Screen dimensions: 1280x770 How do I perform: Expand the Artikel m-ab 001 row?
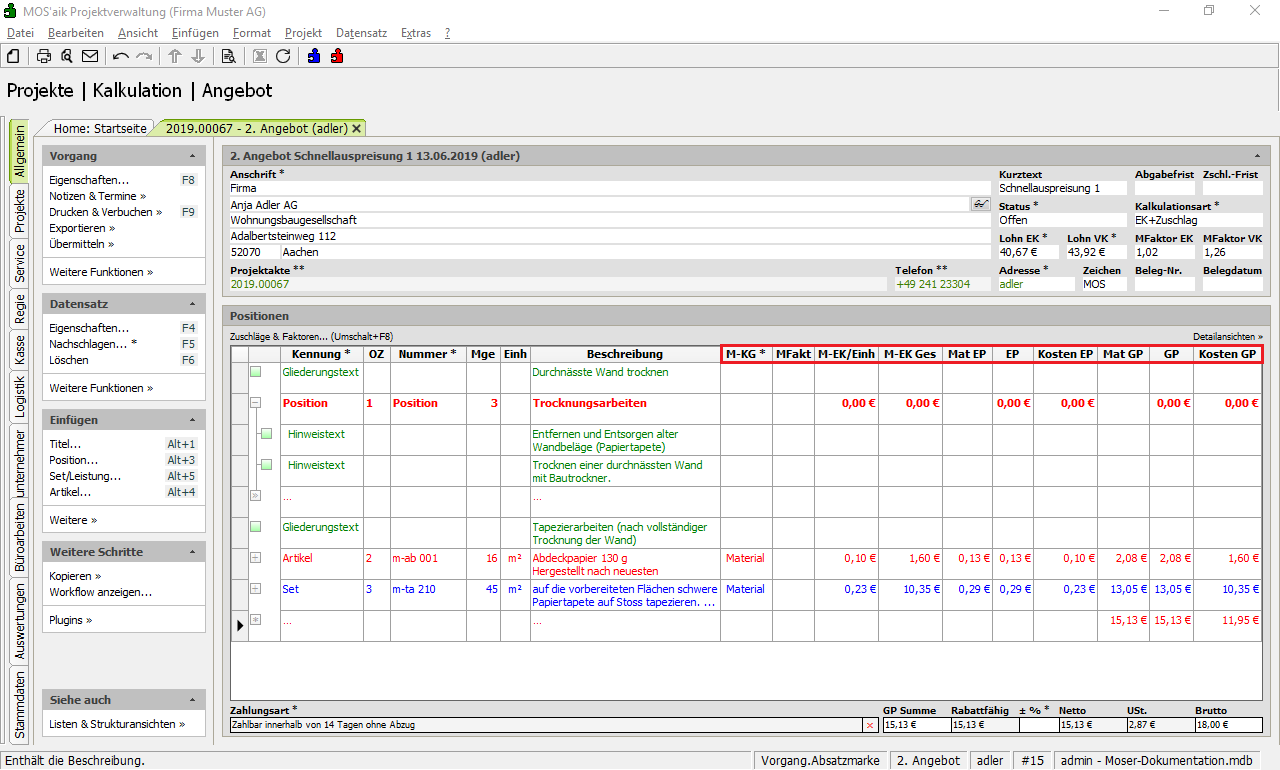pos(256,558)
